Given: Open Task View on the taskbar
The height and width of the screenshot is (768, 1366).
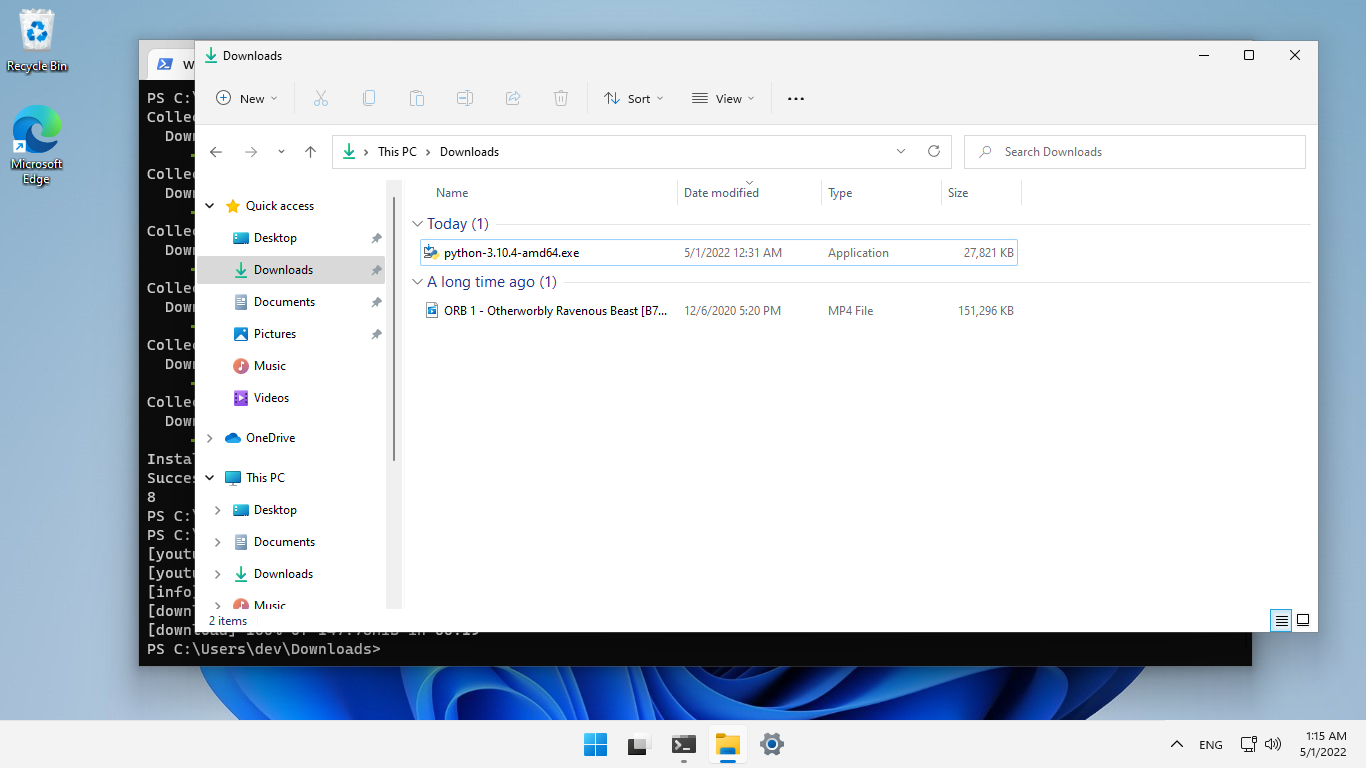Looking at the screenshot, I should (x=639, y=744).
